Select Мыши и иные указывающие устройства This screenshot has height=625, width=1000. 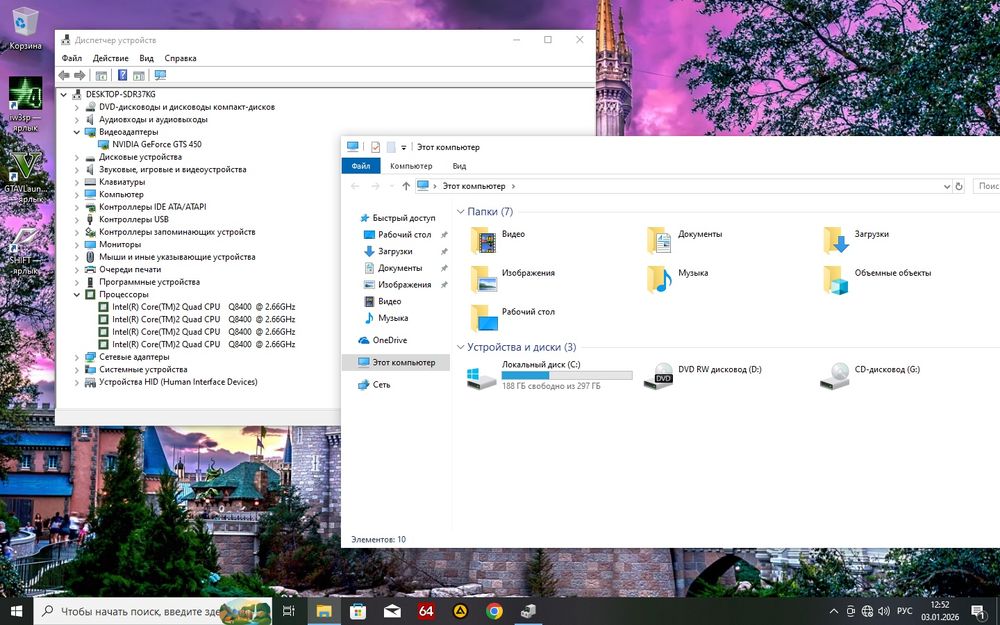click(x=177, y=257)
